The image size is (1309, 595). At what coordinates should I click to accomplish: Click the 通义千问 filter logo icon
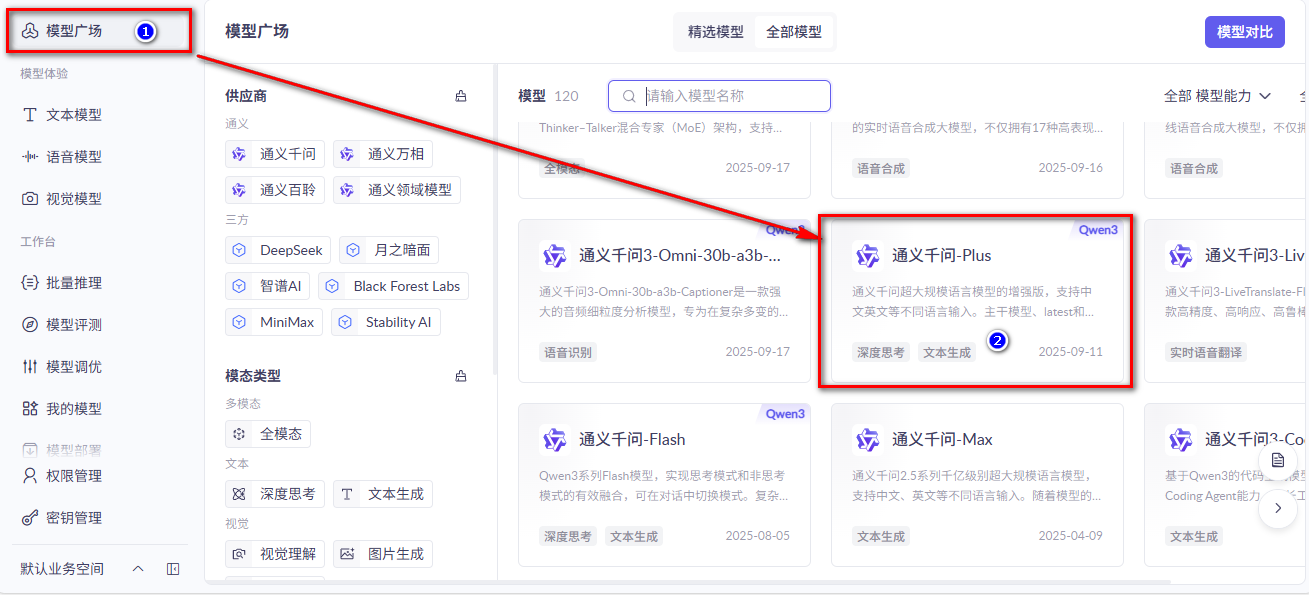pyautogui.click(x=239, y=154)
